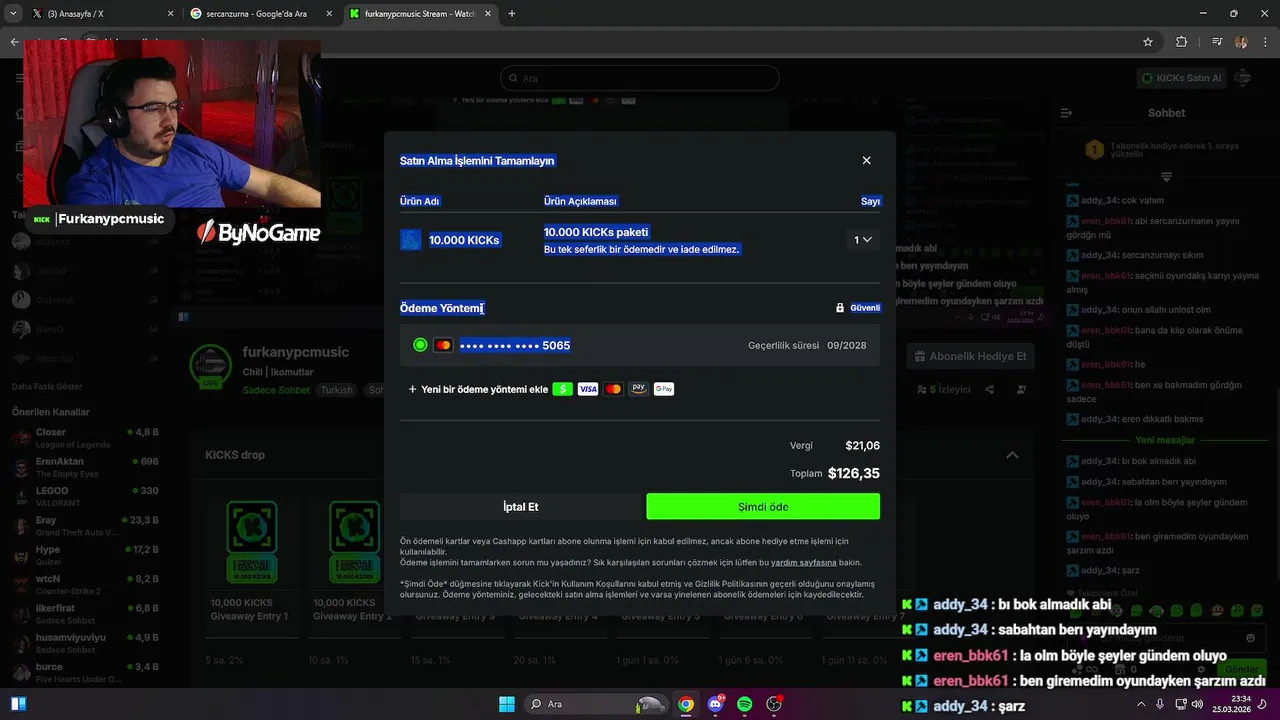
Task: Bookmark this page with the star icon
Action: (1148, 42)
